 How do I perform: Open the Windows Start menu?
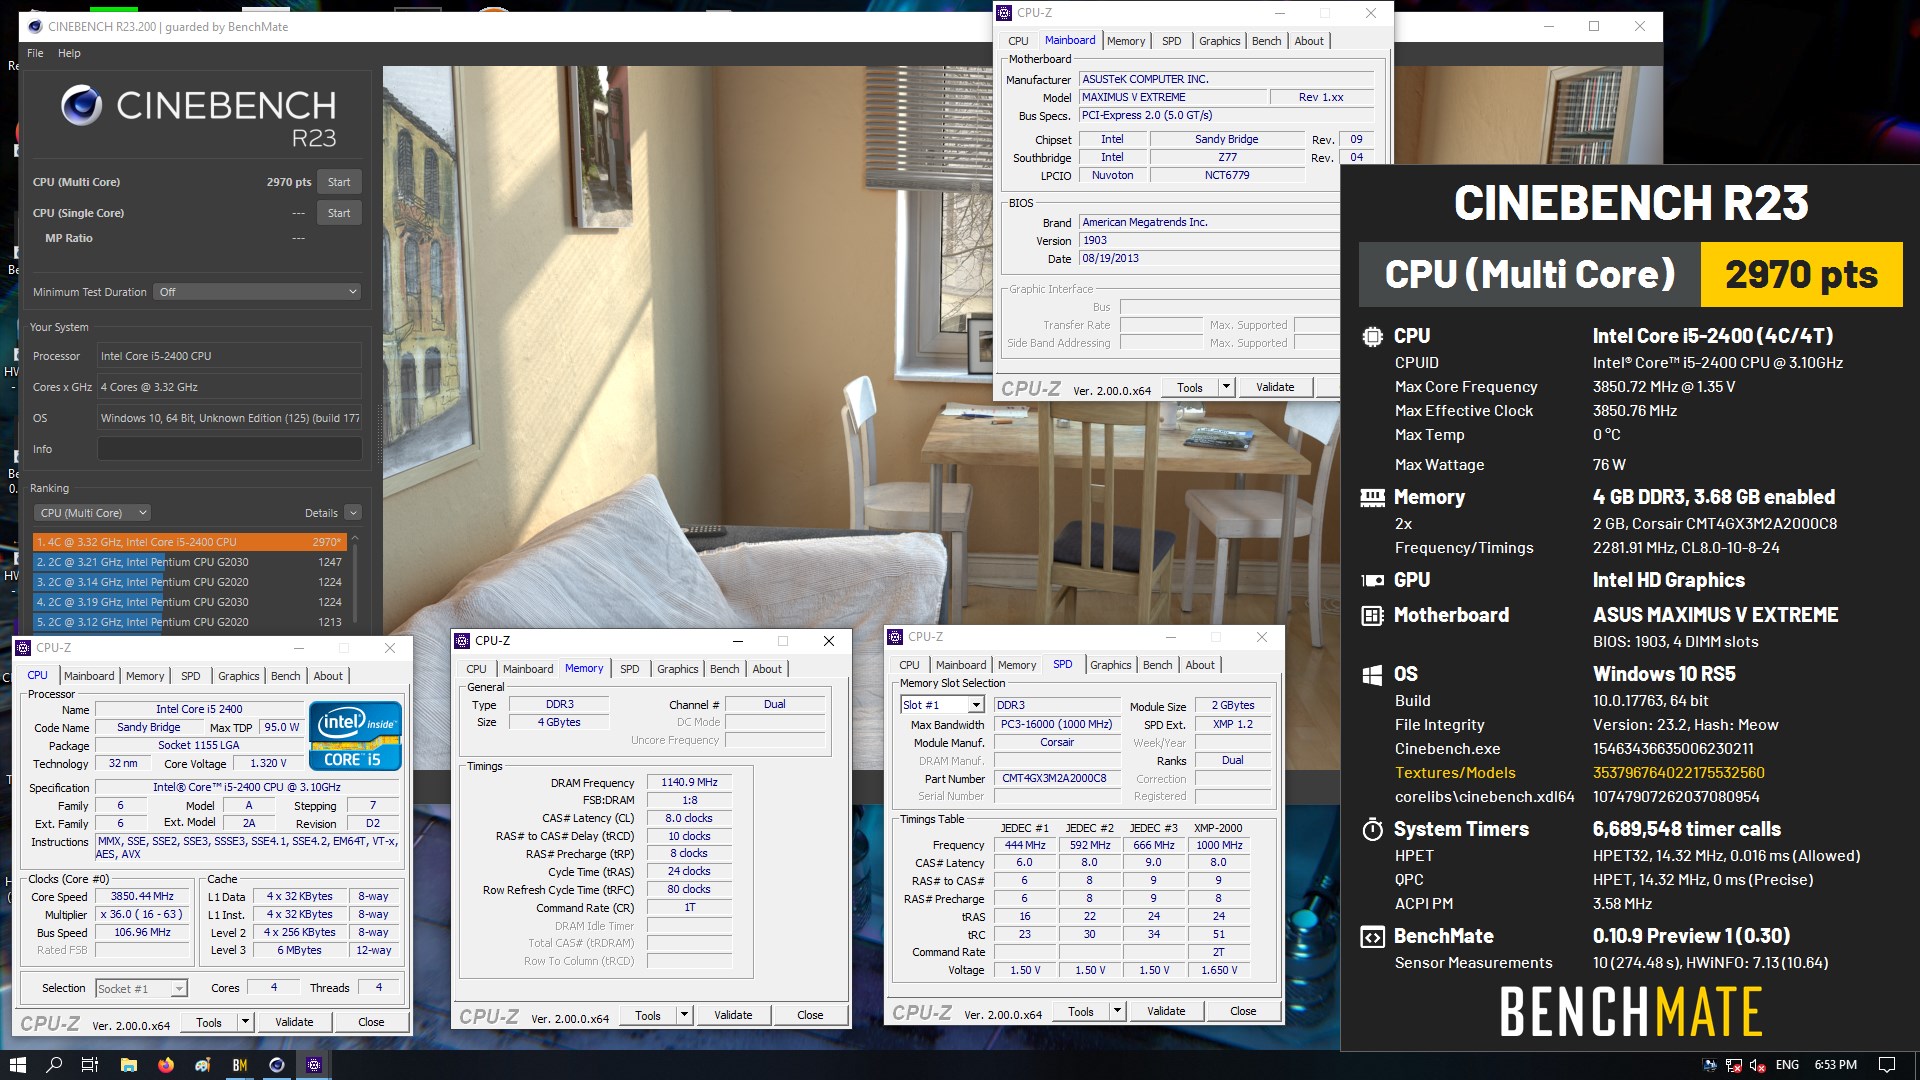(17, 1065)
